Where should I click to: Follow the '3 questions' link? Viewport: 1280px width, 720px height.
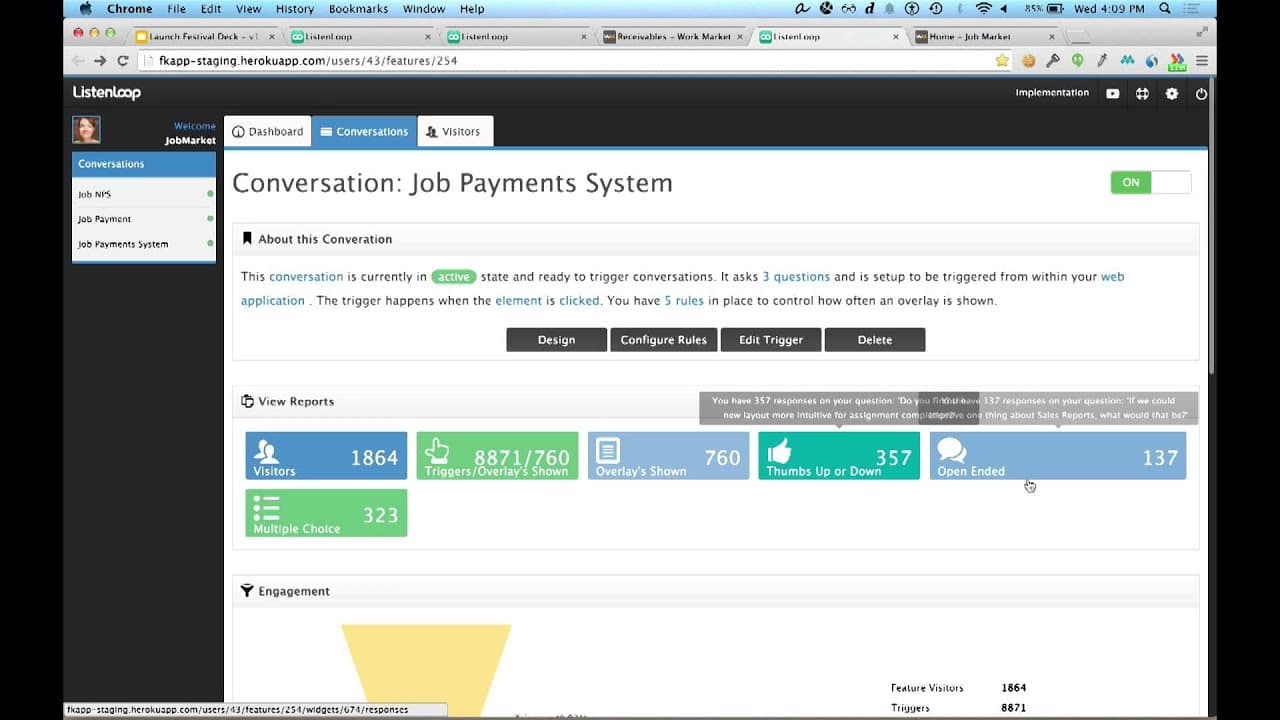point(796,277)
